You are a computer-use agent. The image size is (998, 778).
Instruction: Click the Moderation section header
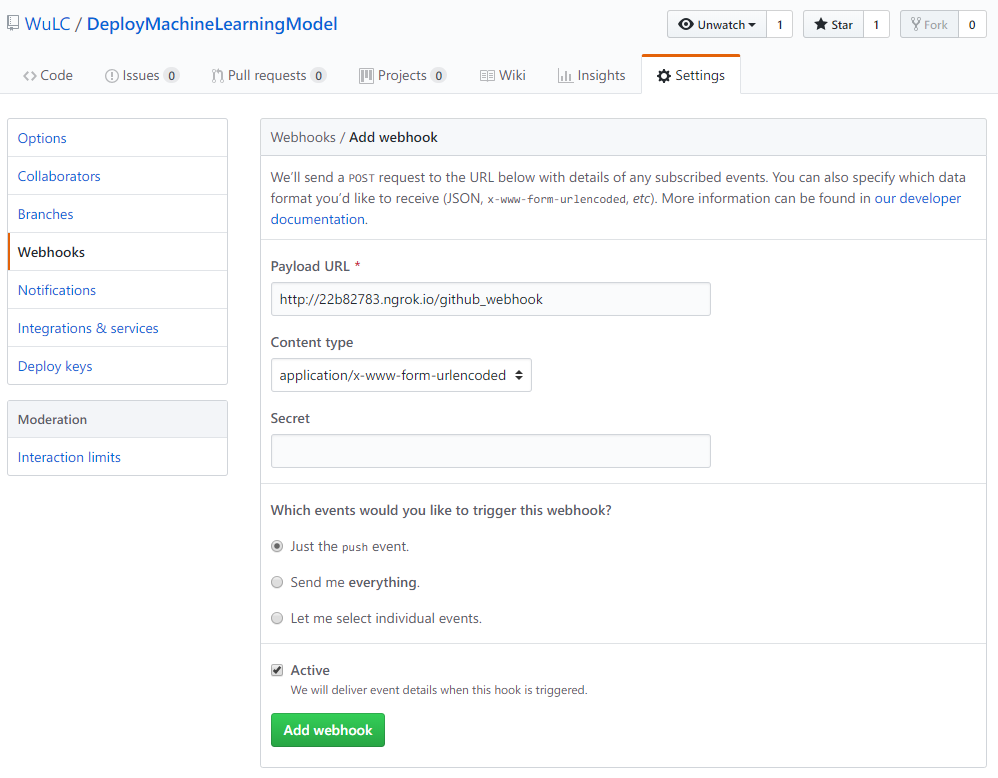point(117,420)
